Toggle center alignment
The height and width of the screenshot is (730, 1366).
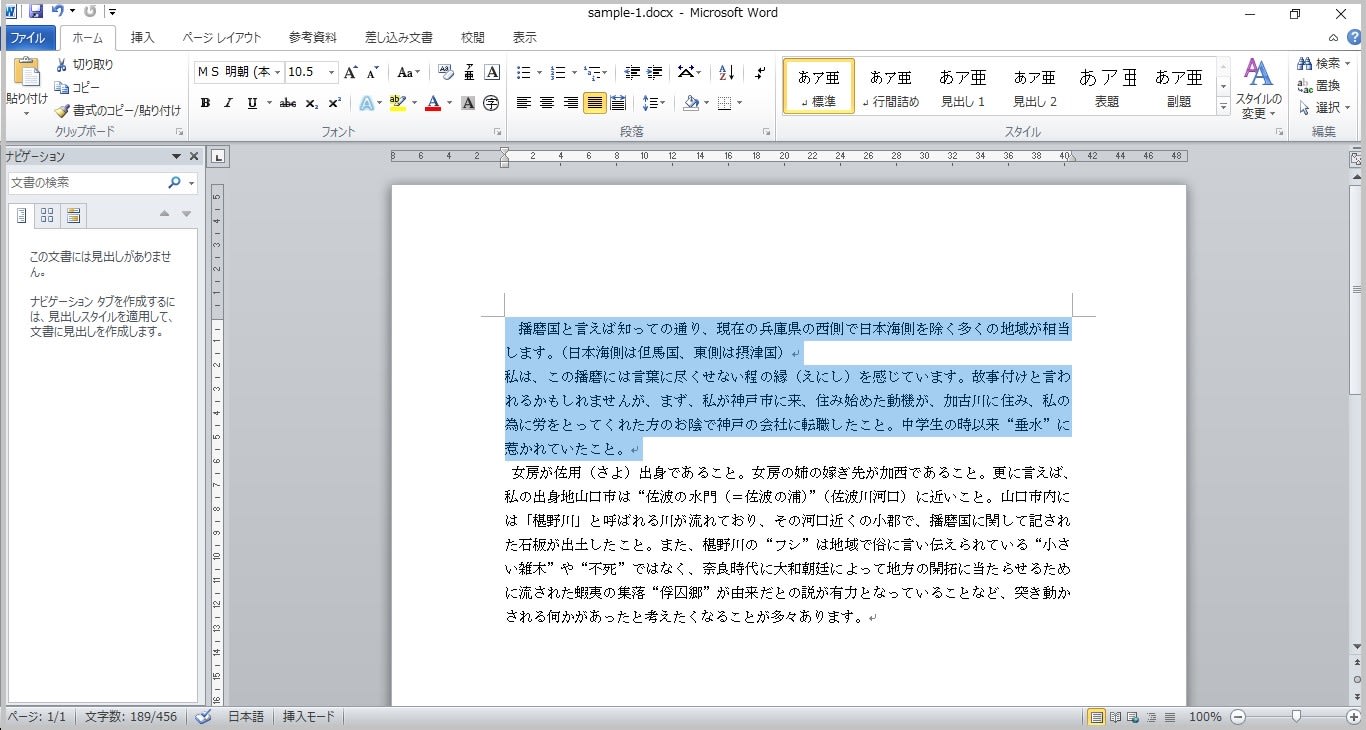(547, 103)
